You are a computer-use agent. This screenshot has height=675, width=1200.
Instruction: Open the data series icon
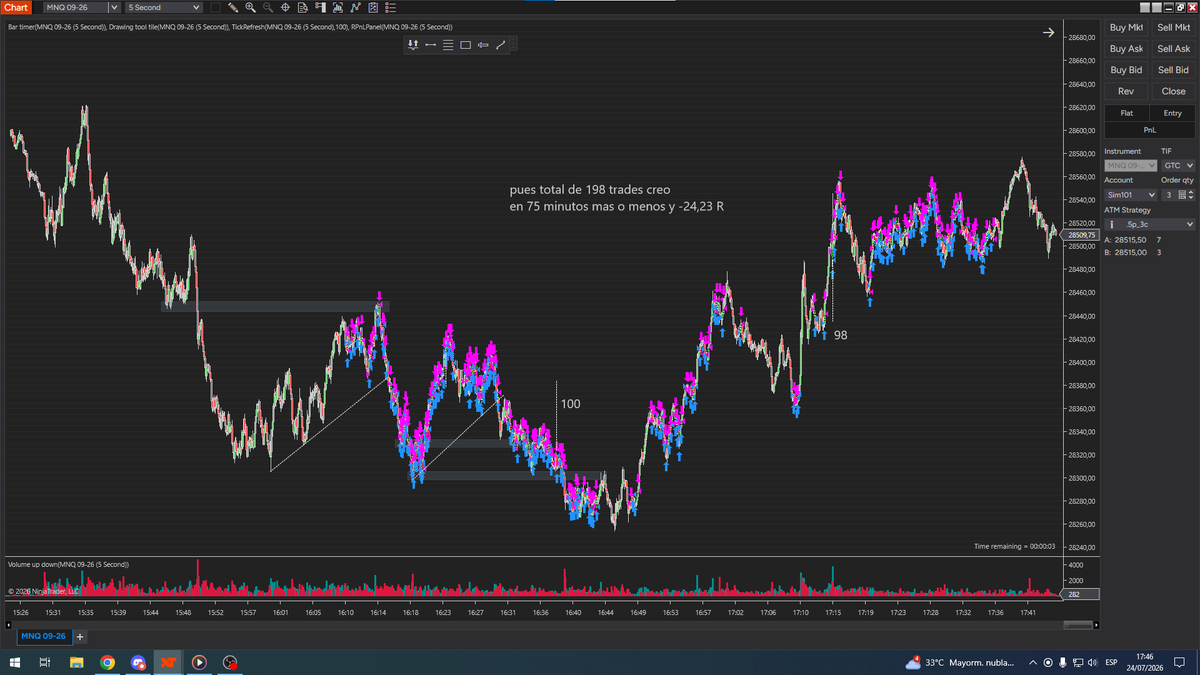point(338,7)
